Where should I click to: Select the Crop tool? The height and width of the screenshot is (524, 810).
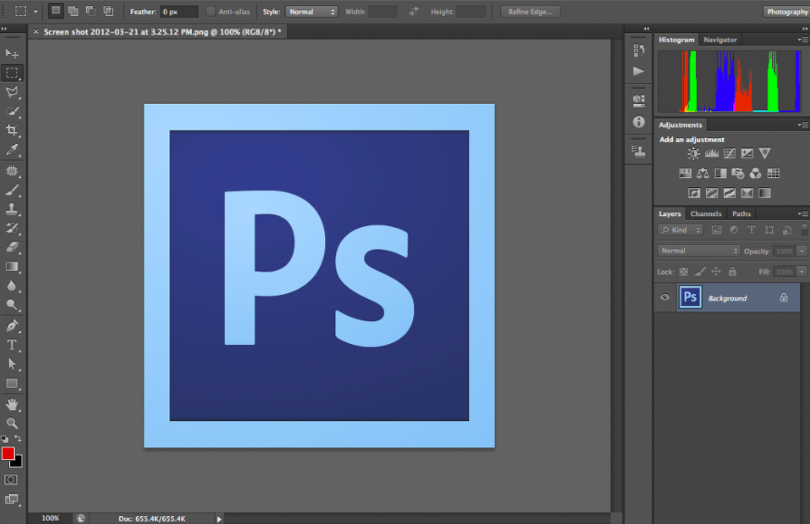click(11, 130)
